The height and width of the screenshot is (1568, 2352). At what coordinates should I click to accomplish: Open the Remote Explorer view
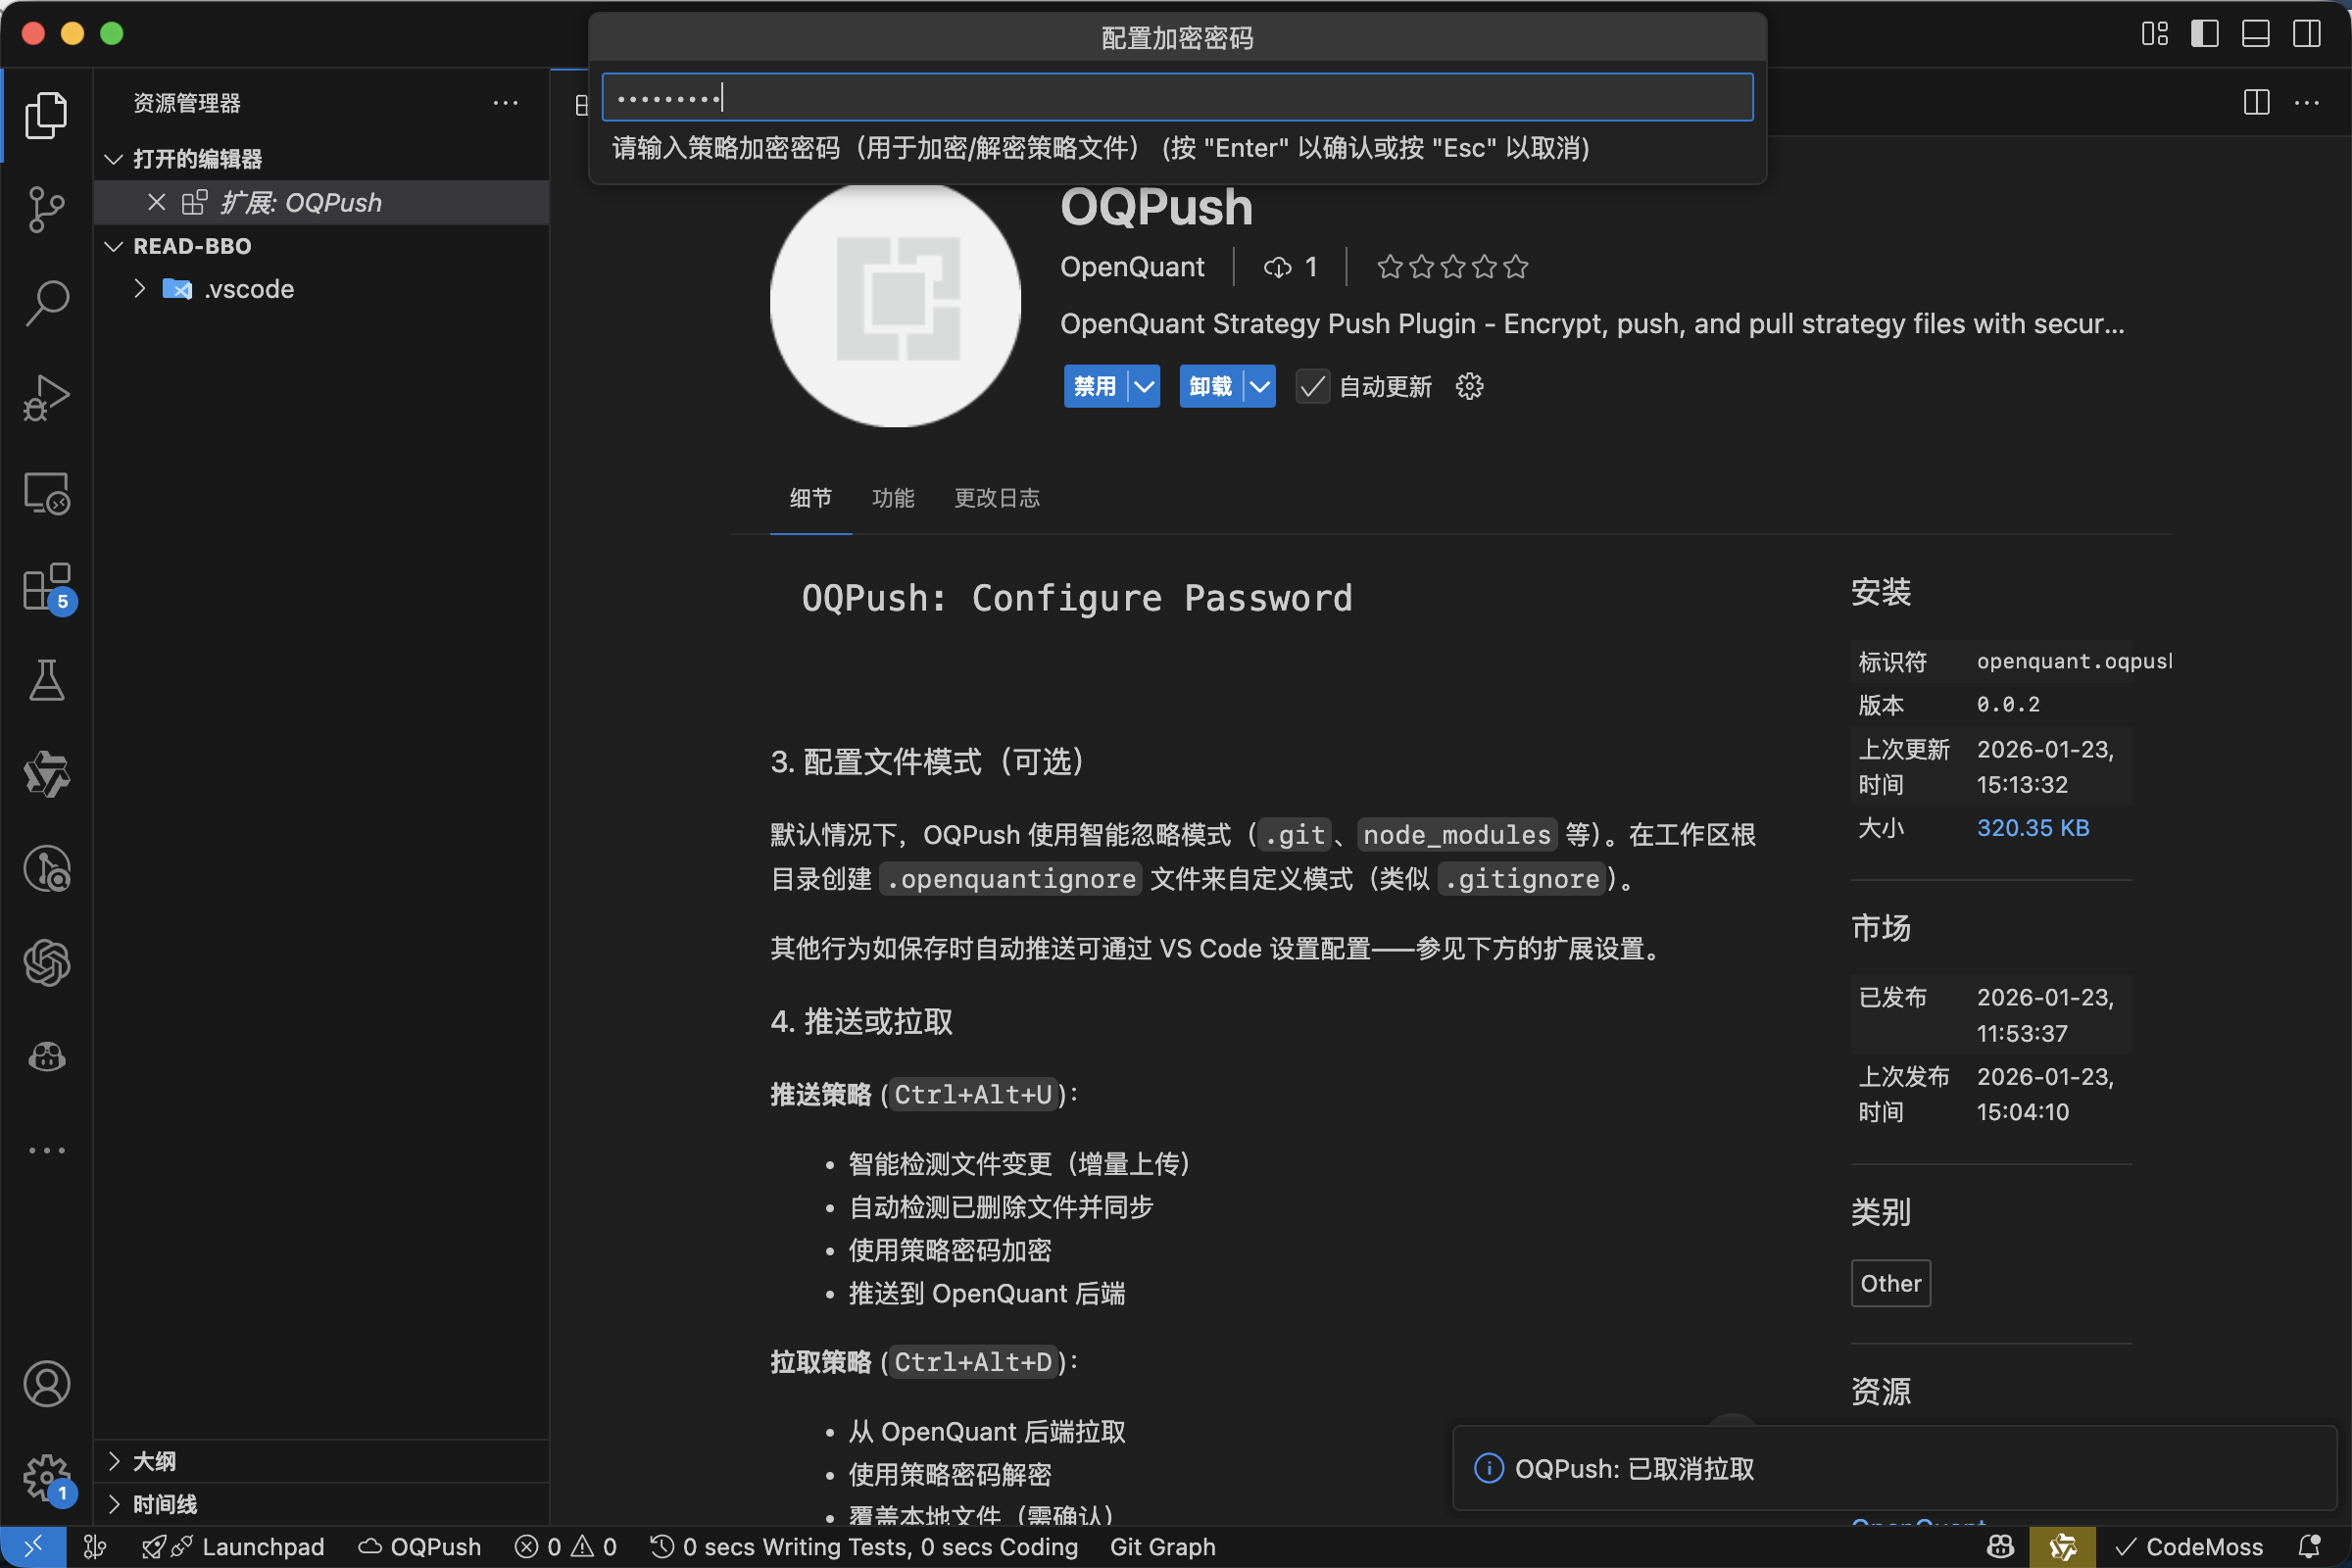tap(46, 493)
